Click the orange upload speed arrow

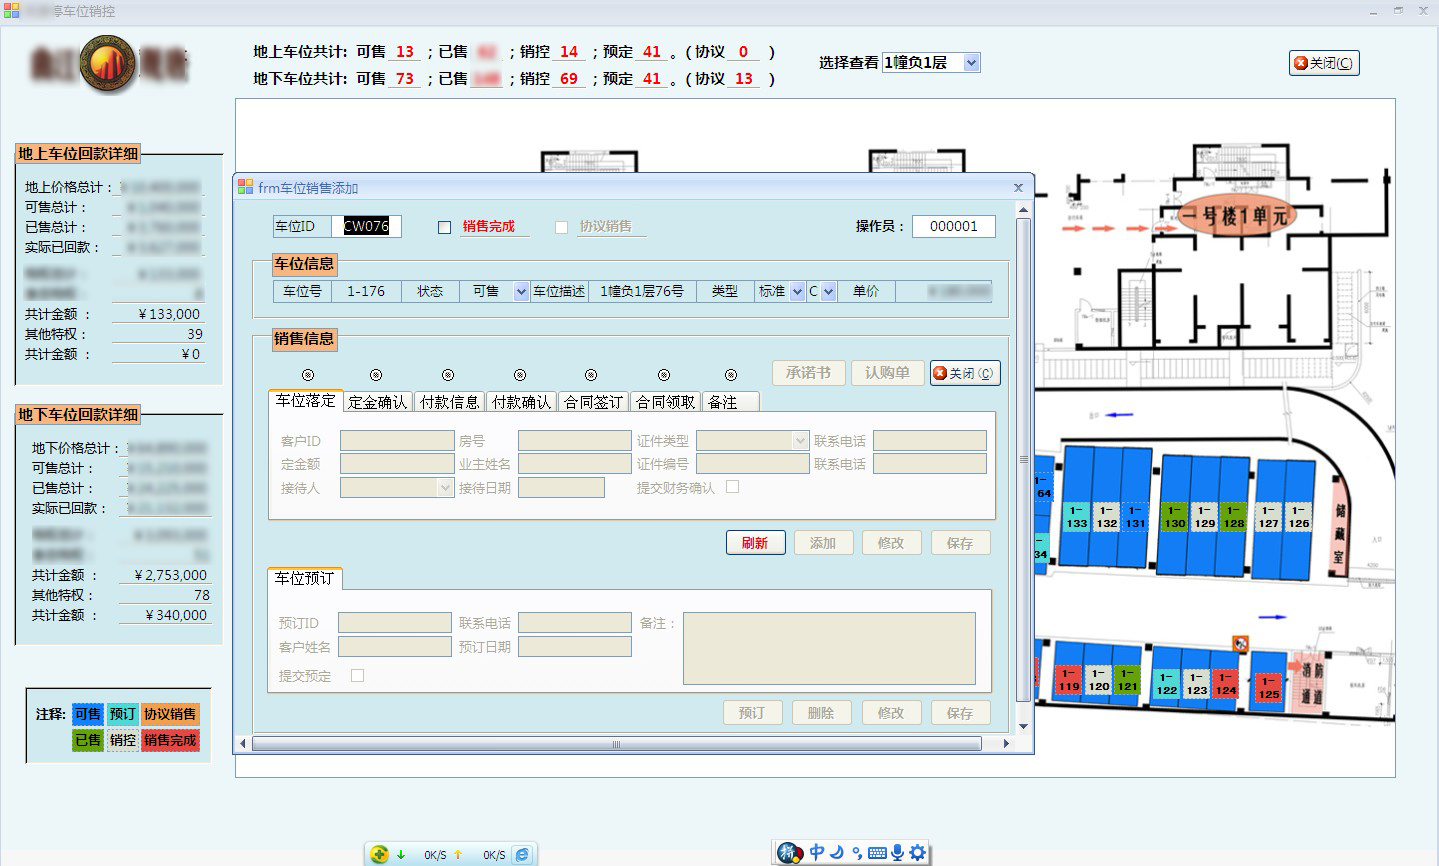click(458, 854)
